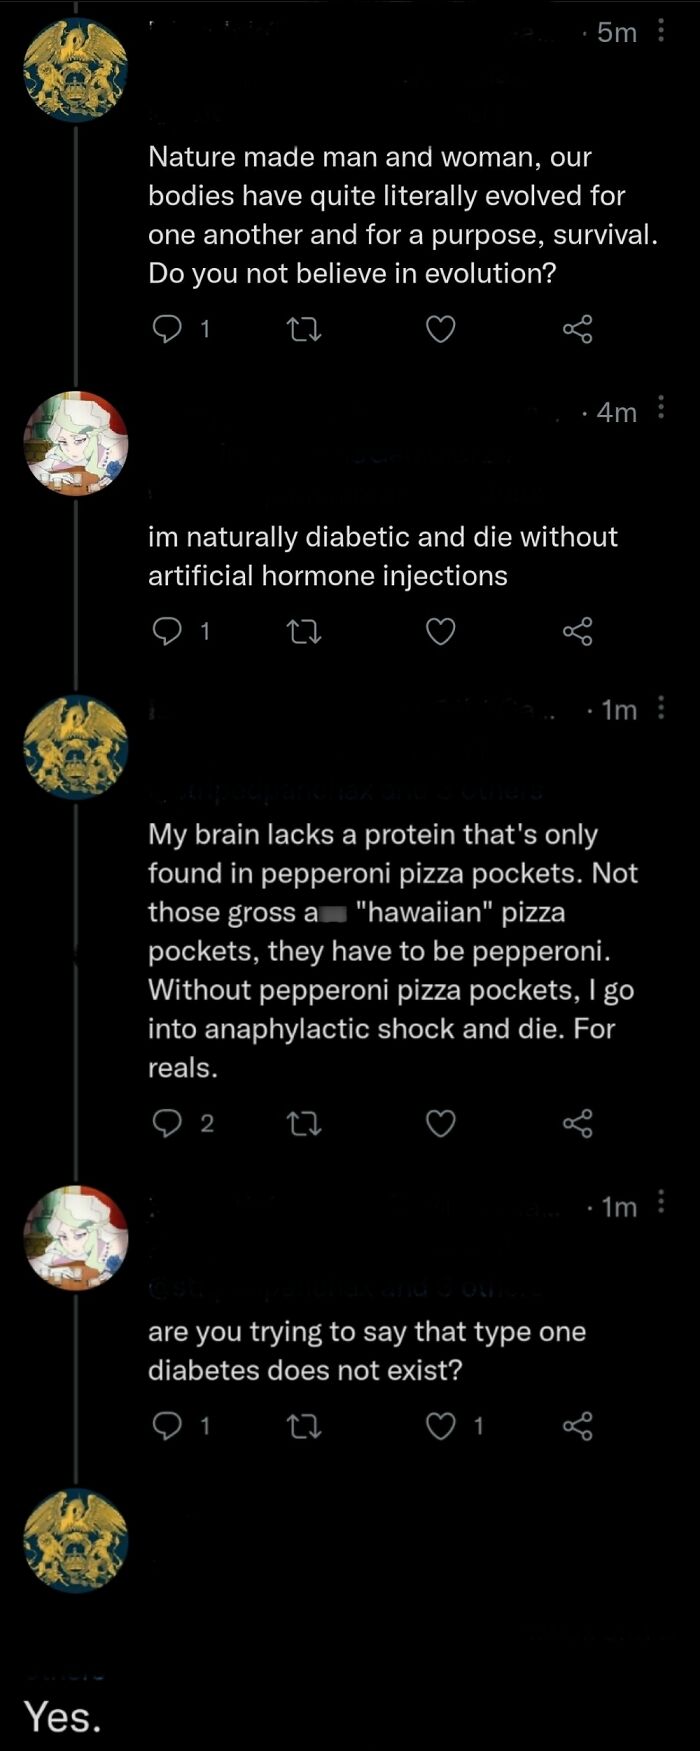The height and width of the screenshot is (1751, 700).
Task: Click the retweet icon on the pizza pockets tweet
Action: pyautogui.click(x=305, y=1122)
